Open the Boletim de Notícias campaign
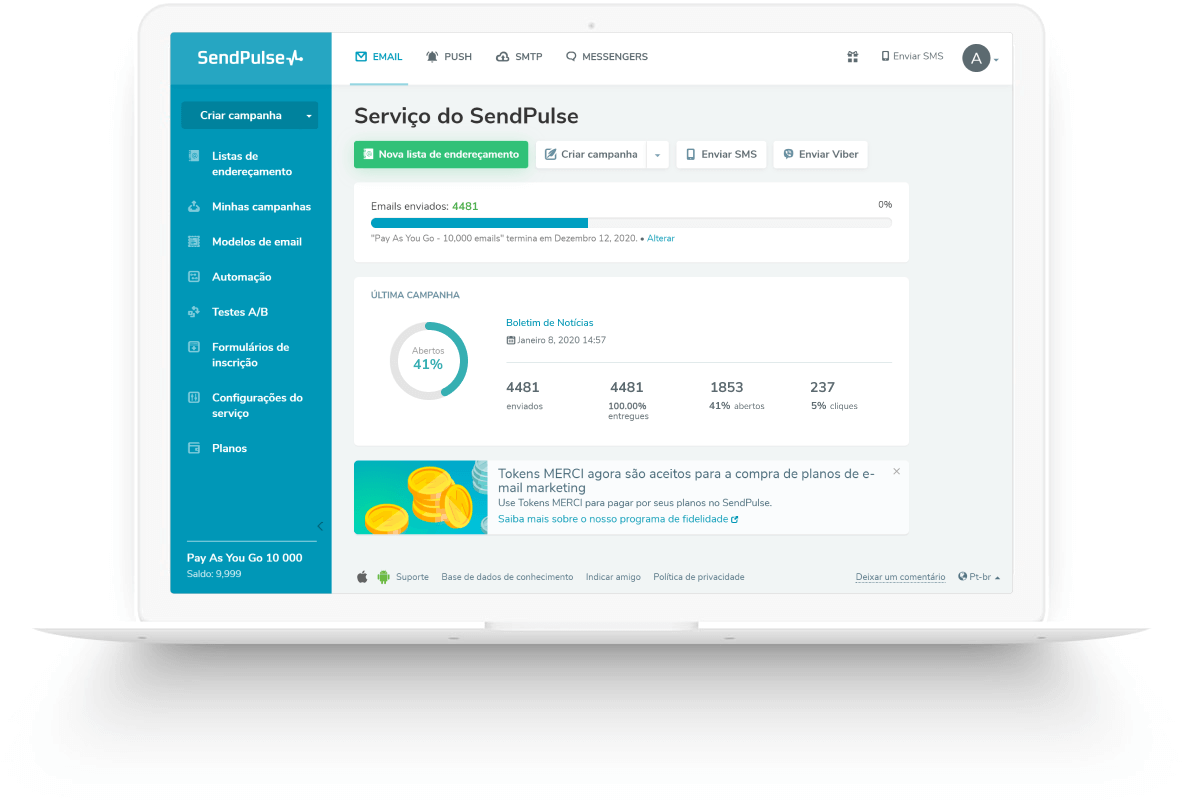1183x800 pixels. pyautogui.click(x=549, y=322)
